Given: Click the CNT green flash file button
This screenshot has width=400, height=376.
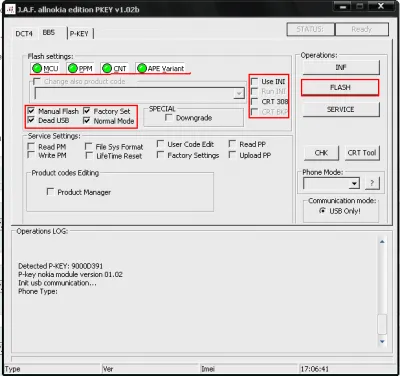Looking at the screenshot, I should tap(114, 68).
